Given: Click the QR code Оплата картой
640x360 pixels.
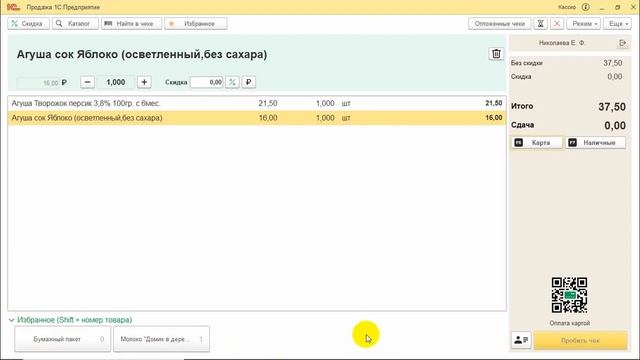Looking at the screenshot, I should [569, 295].
